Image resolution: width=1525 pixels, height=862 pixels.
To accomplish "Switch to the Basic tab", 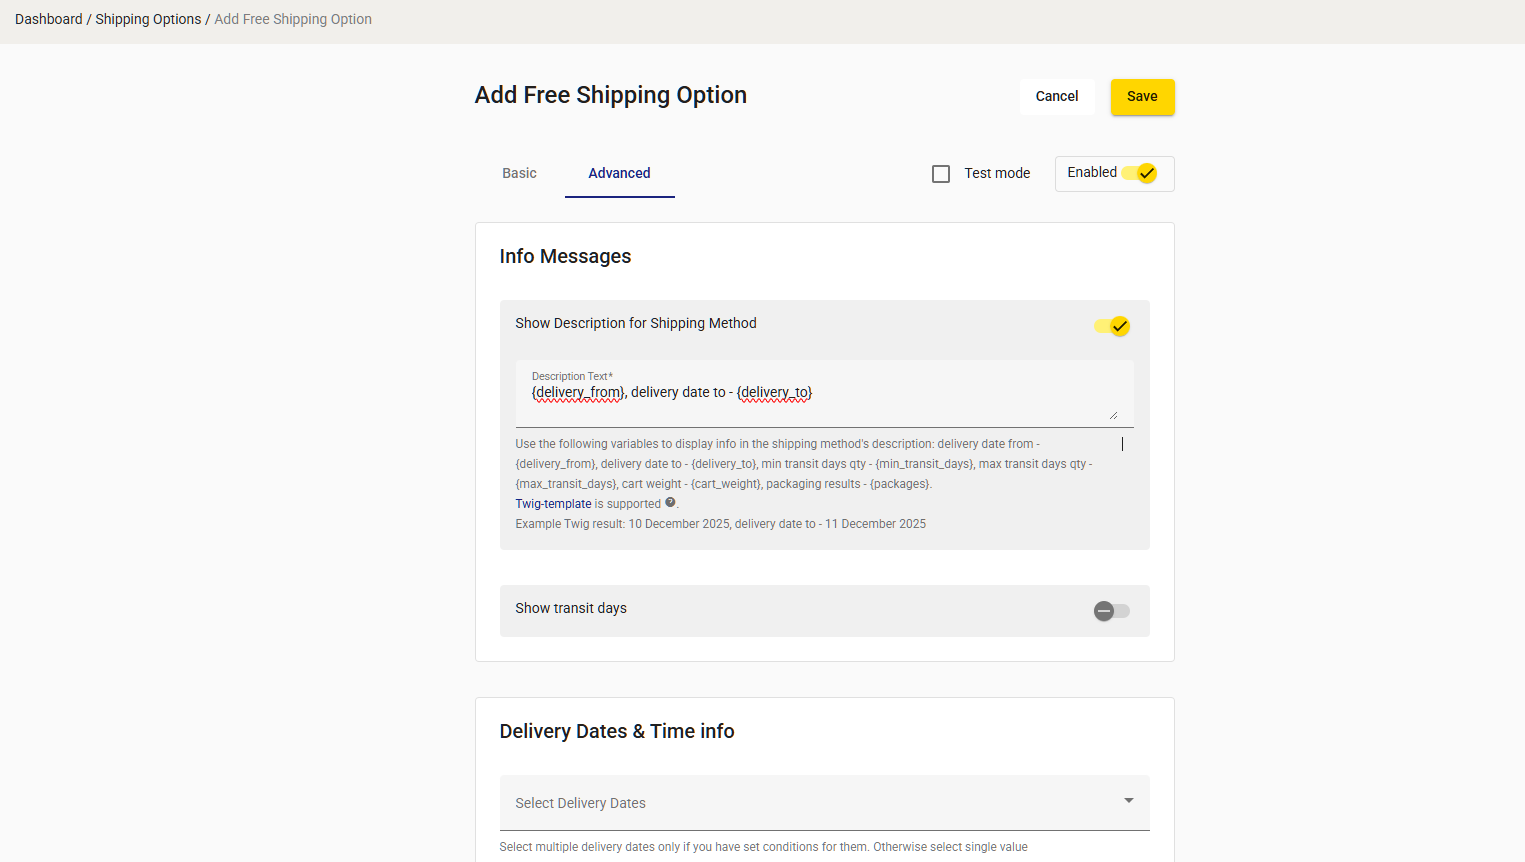I will 519,173.
